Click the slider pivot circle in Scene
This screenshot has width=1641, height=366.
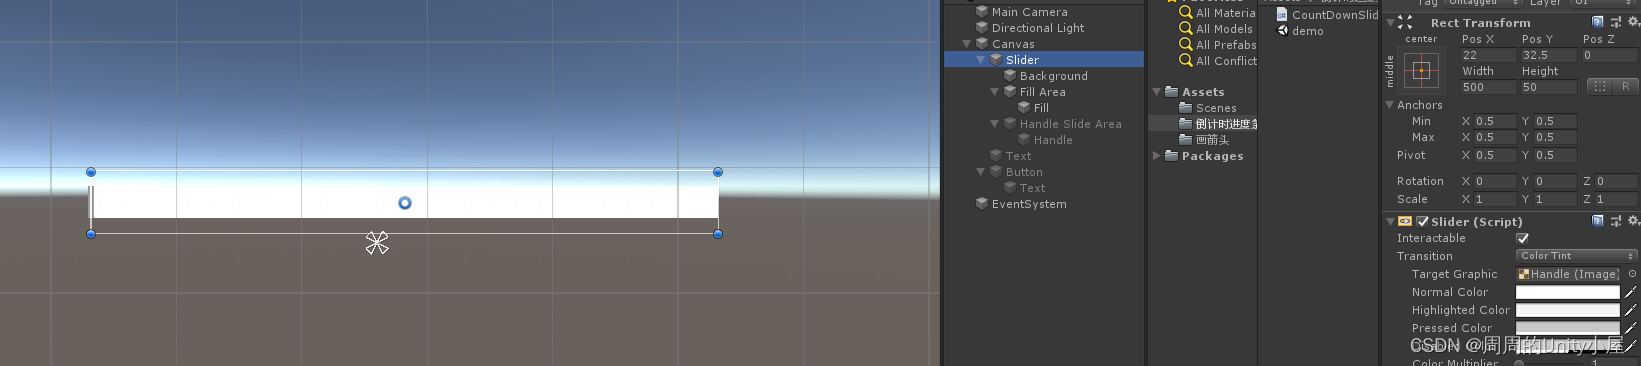pos(405,203)
